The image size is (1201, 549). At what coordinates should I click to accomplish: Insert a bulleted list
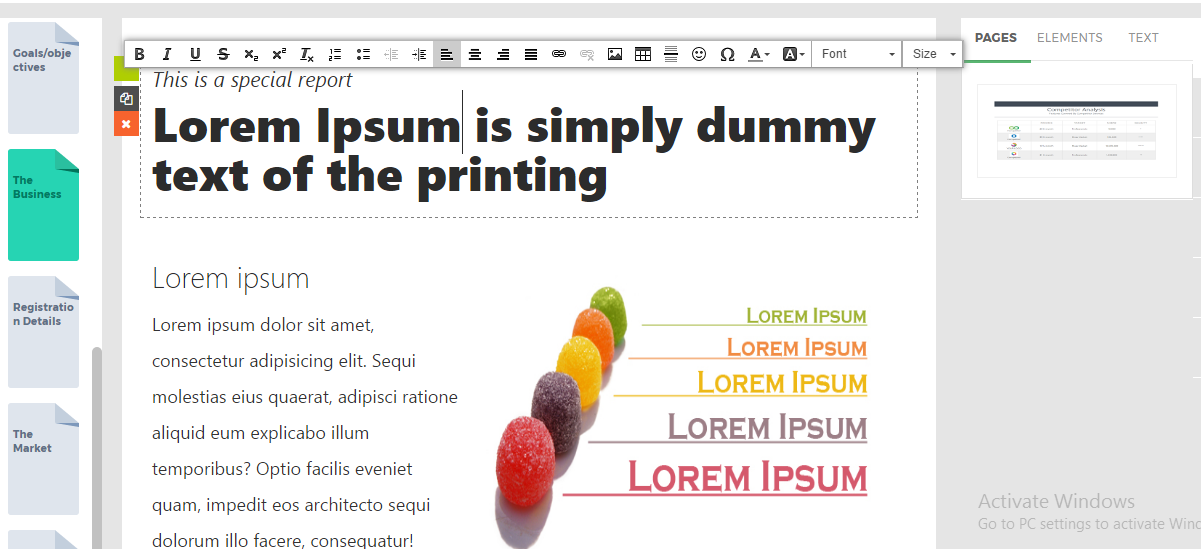(363, 54)
